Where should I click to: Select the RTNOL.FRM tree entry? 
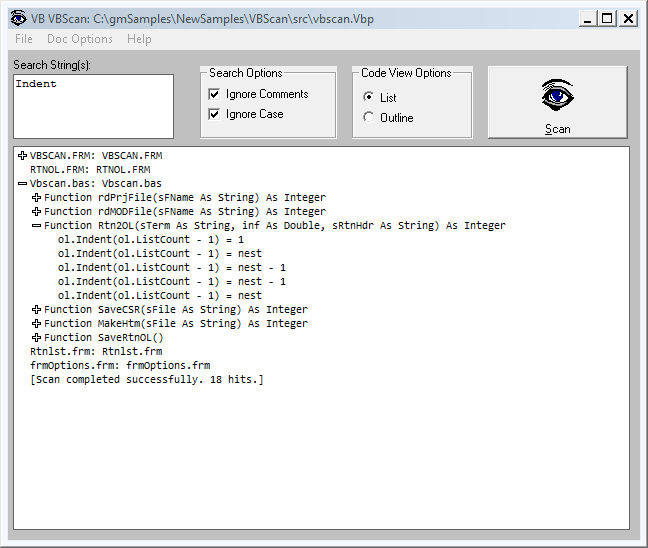point(90,170)
